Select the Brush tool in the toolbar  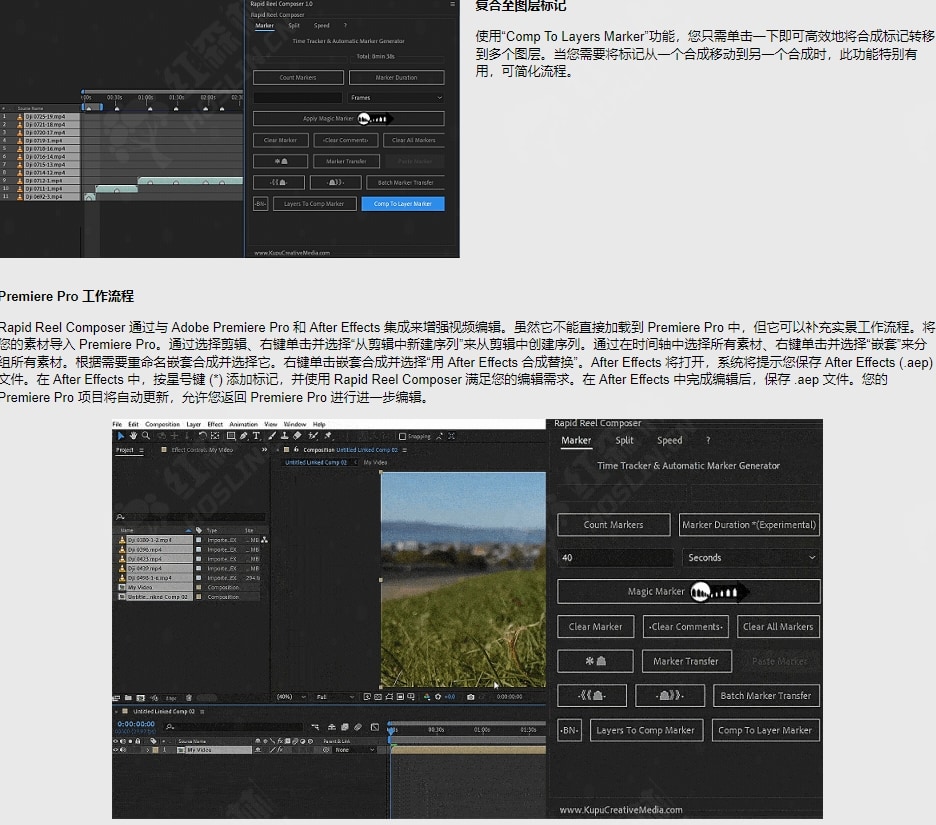tap(272, 436)
